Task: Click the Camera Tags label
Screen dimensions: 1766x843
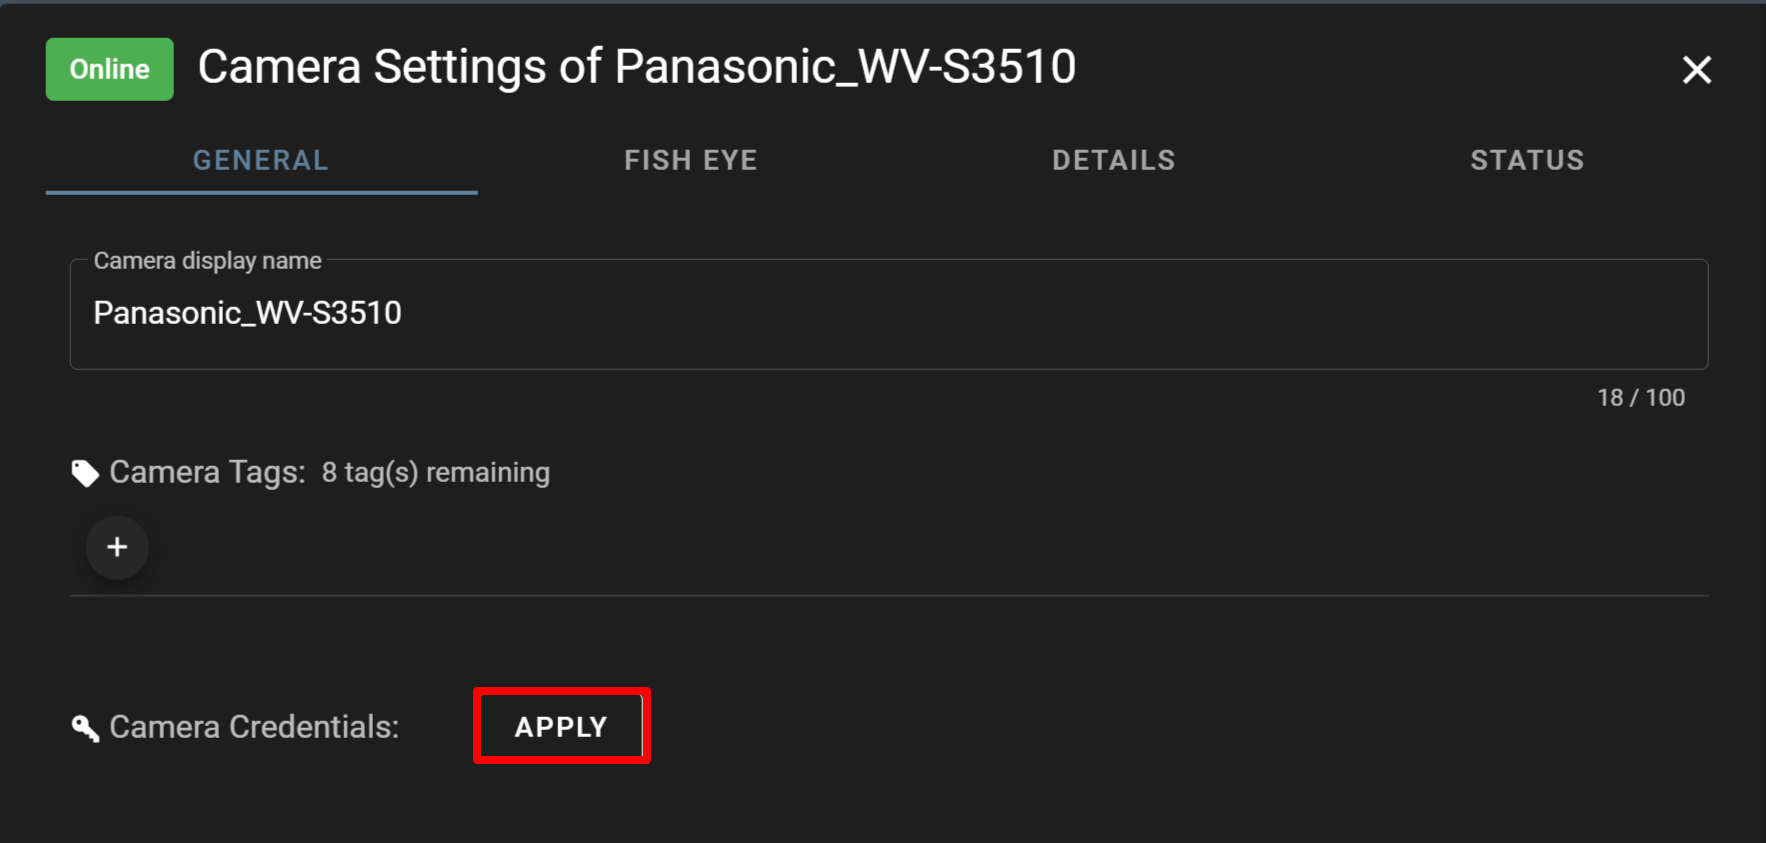Action: coord(207,472)
